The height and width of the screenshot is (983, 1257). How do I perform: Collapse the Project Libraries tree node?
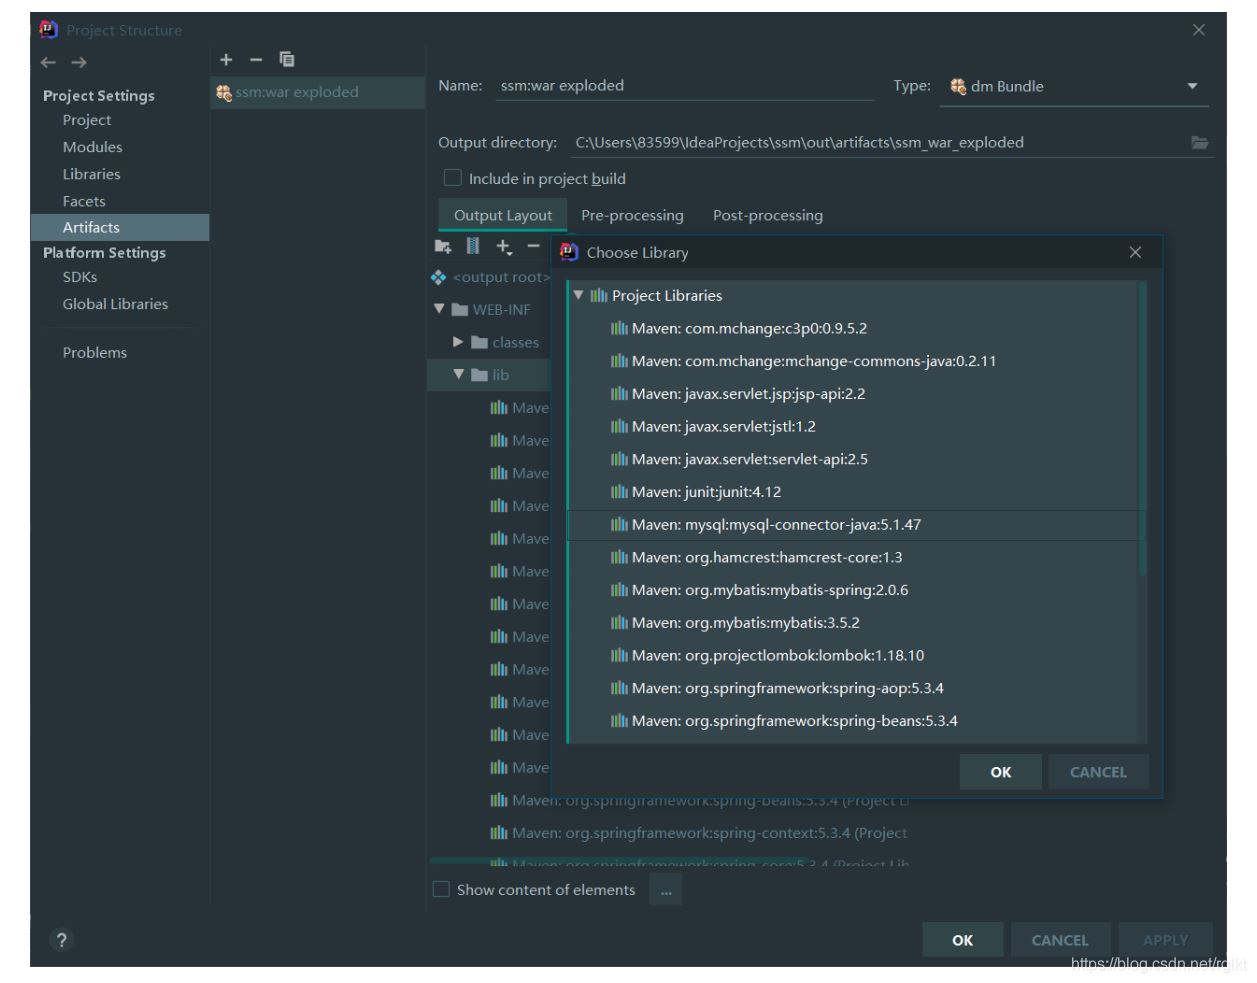(578, 295)
